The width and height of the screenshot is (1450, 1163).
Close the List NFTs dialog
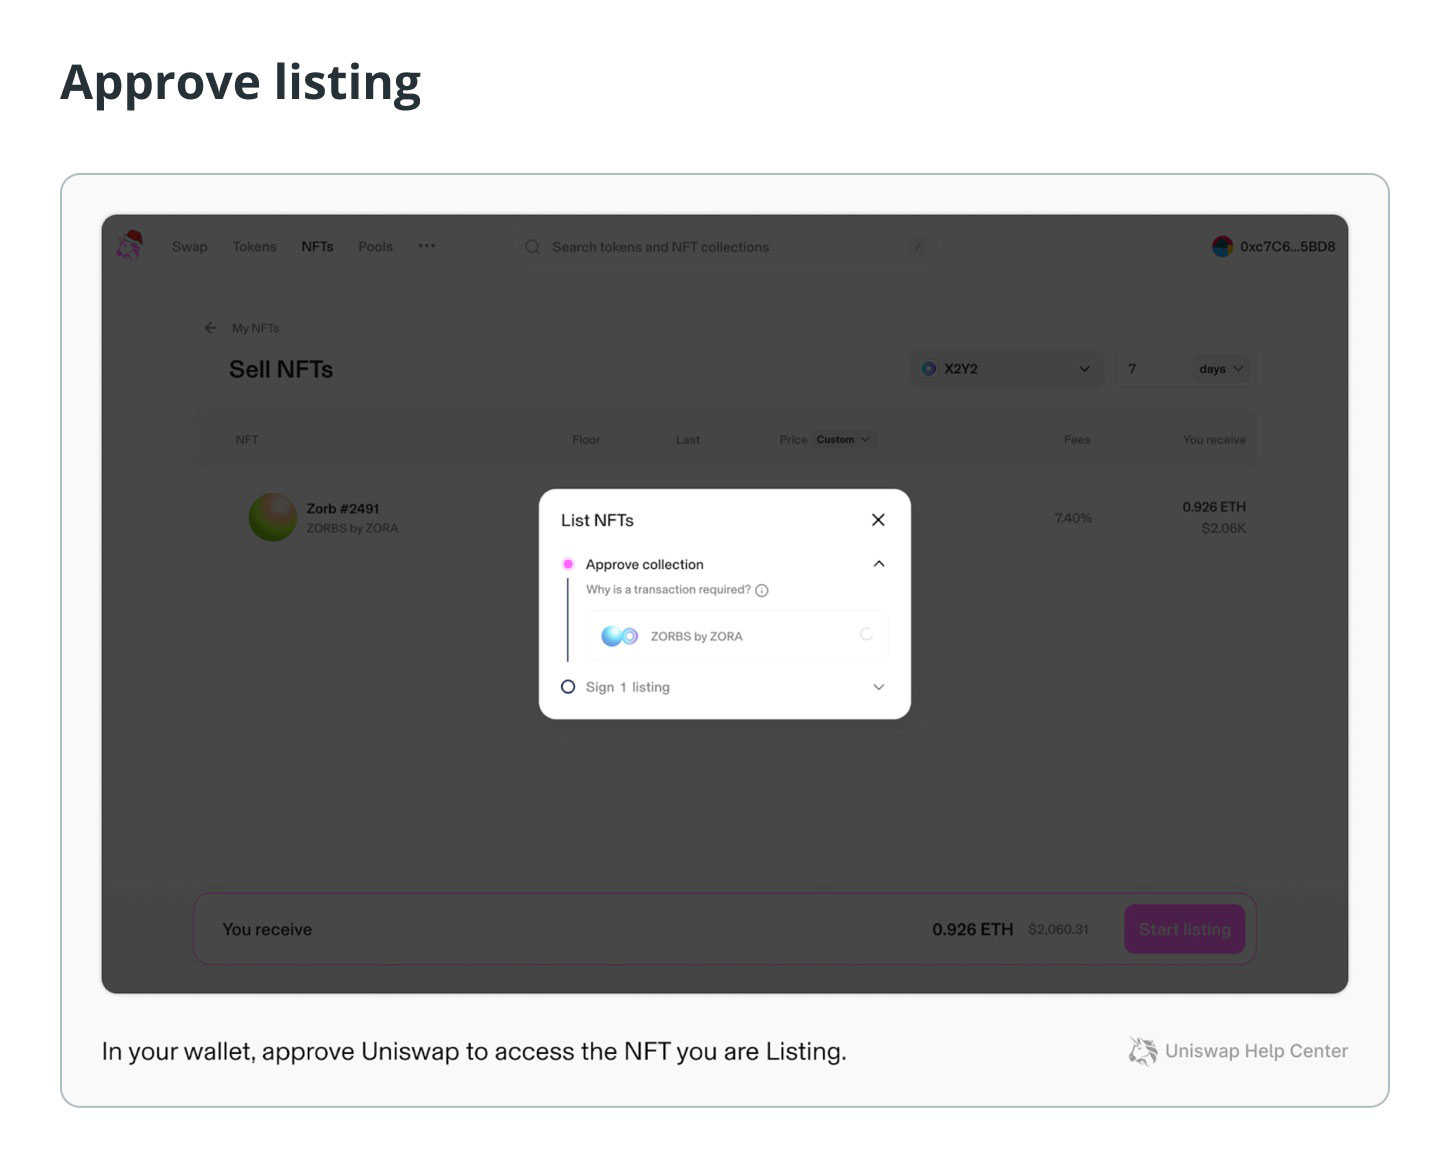click(878, 520)
